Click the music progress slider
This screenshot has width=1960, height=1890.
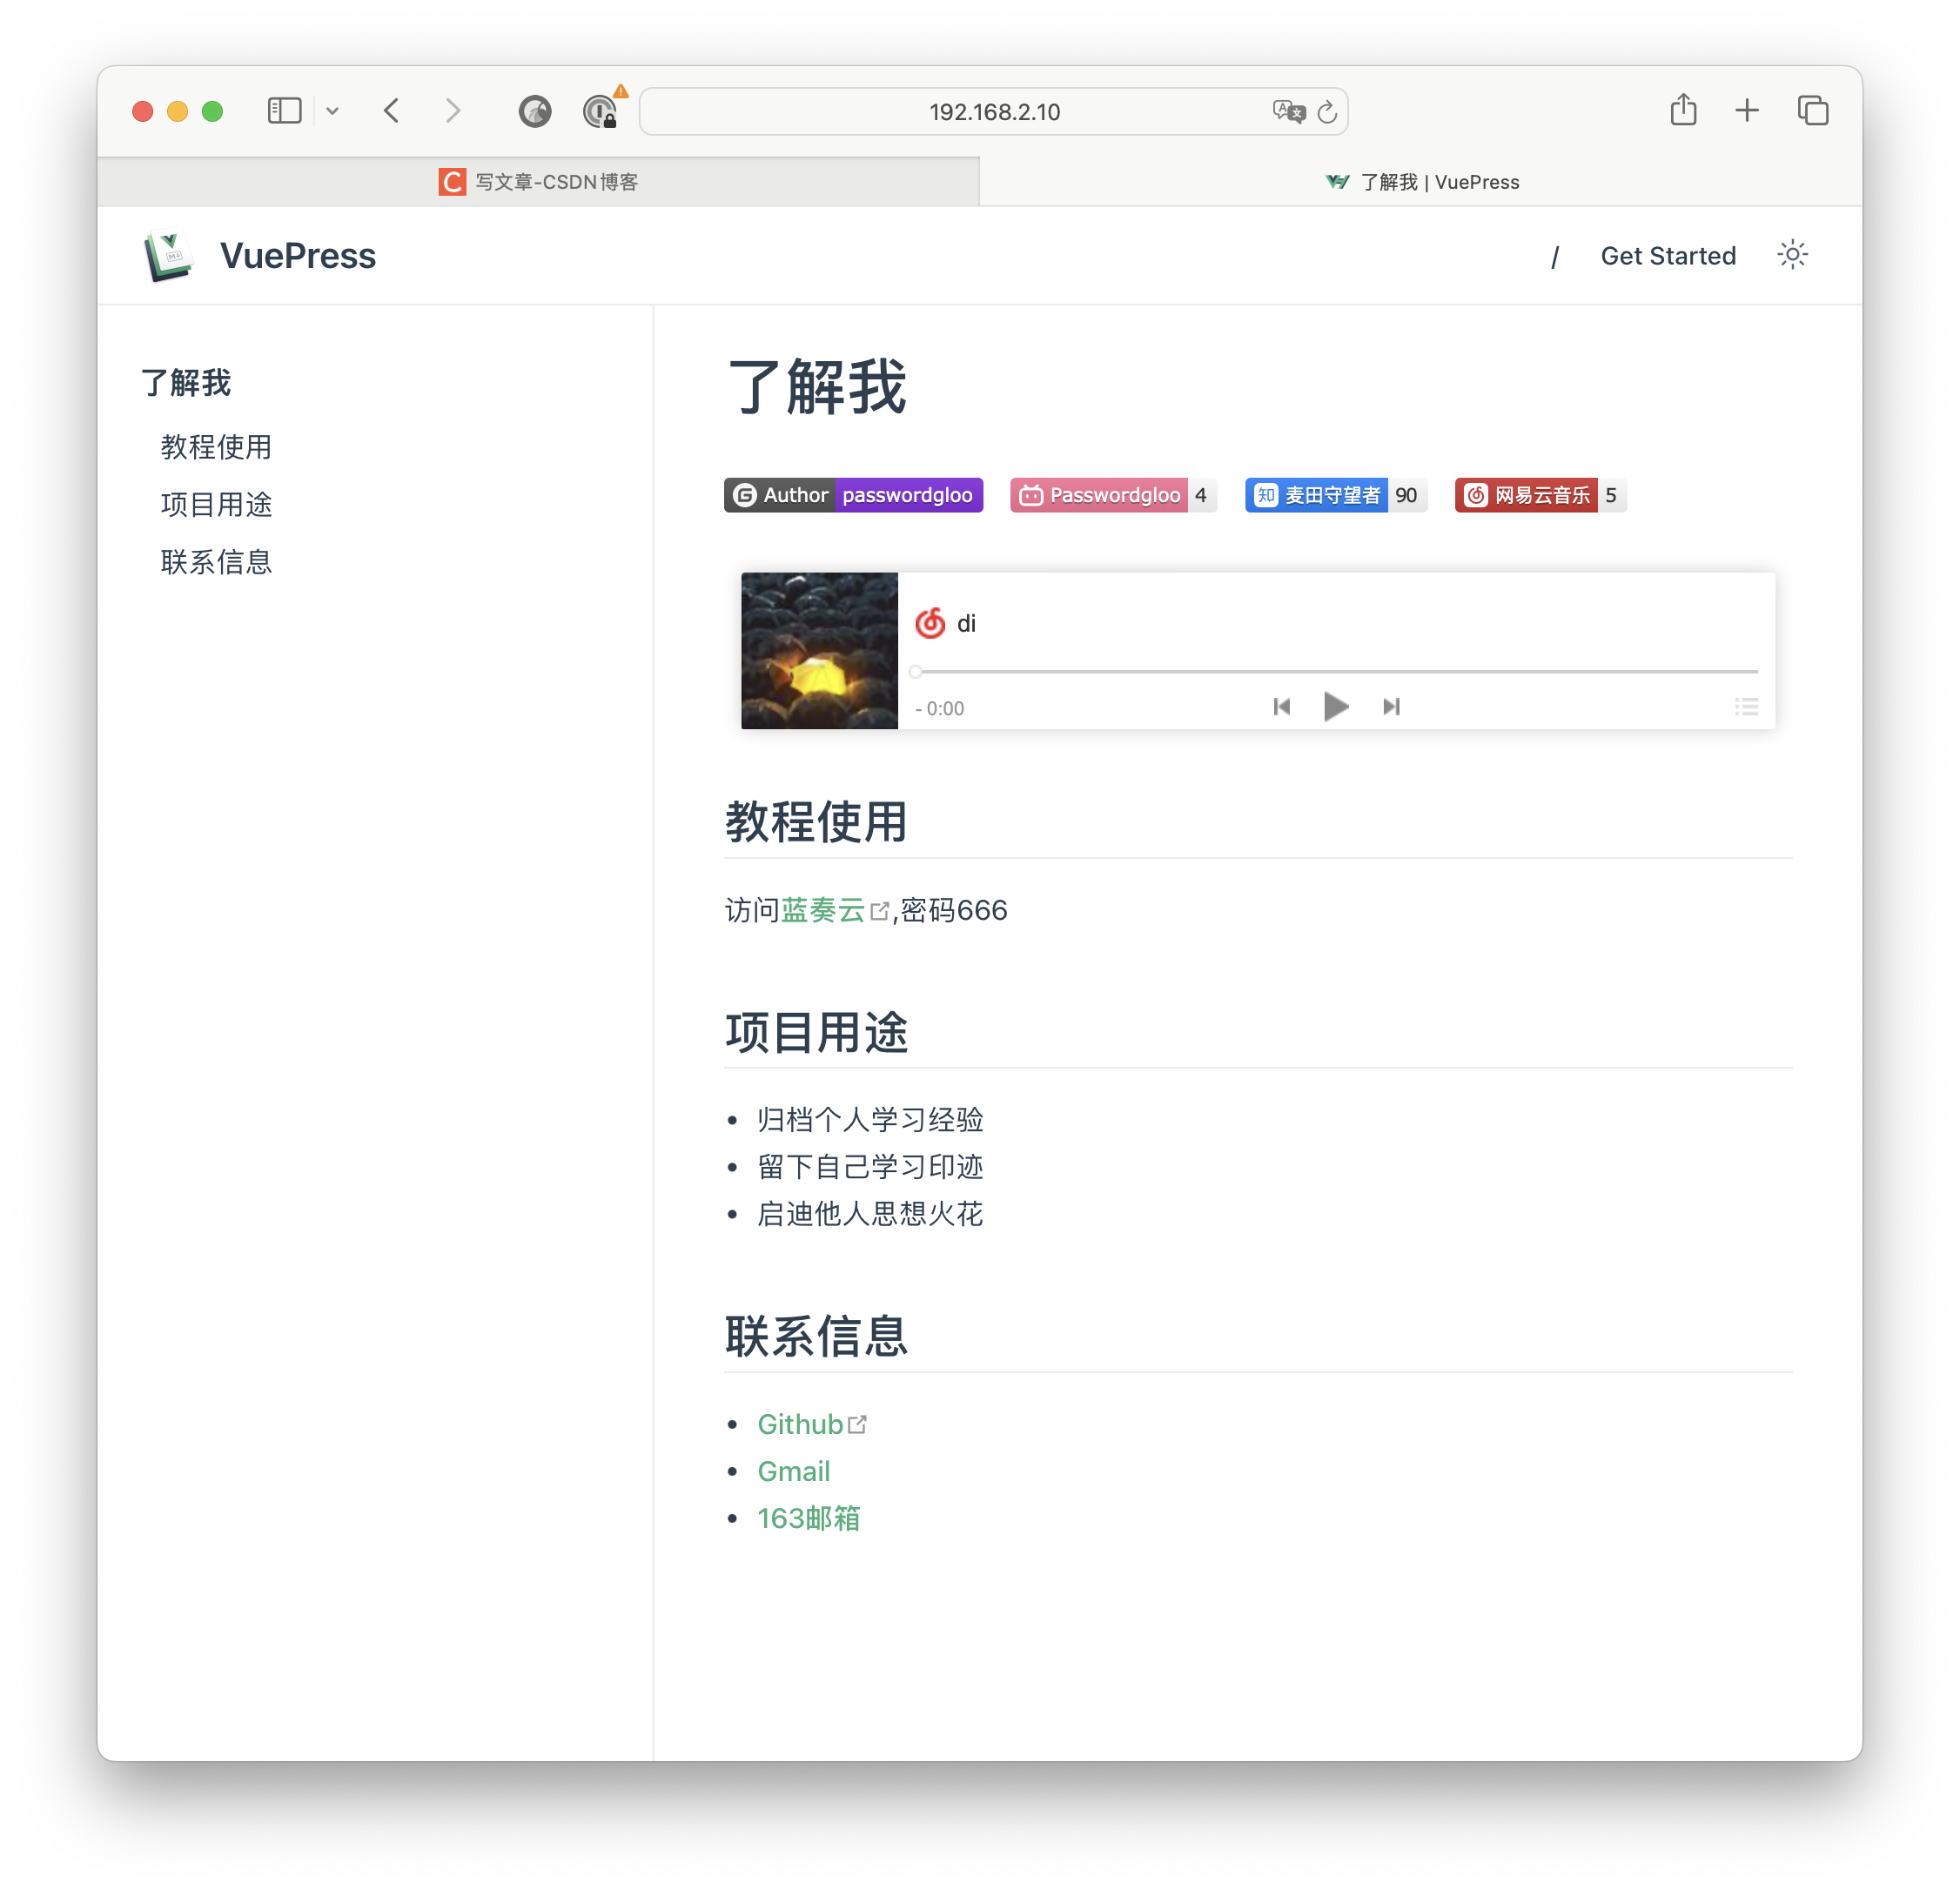coord(1335,672)
